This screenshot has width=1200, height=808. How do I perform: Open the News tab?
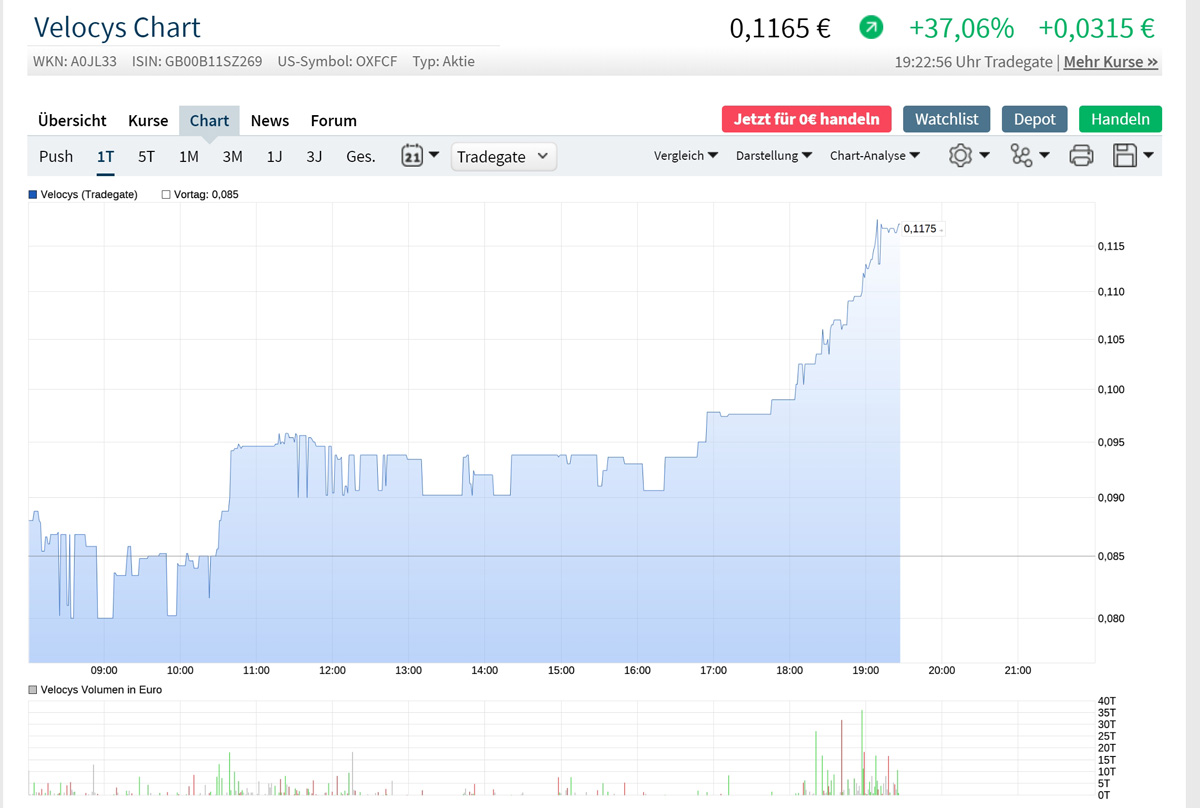pos(270,120)
